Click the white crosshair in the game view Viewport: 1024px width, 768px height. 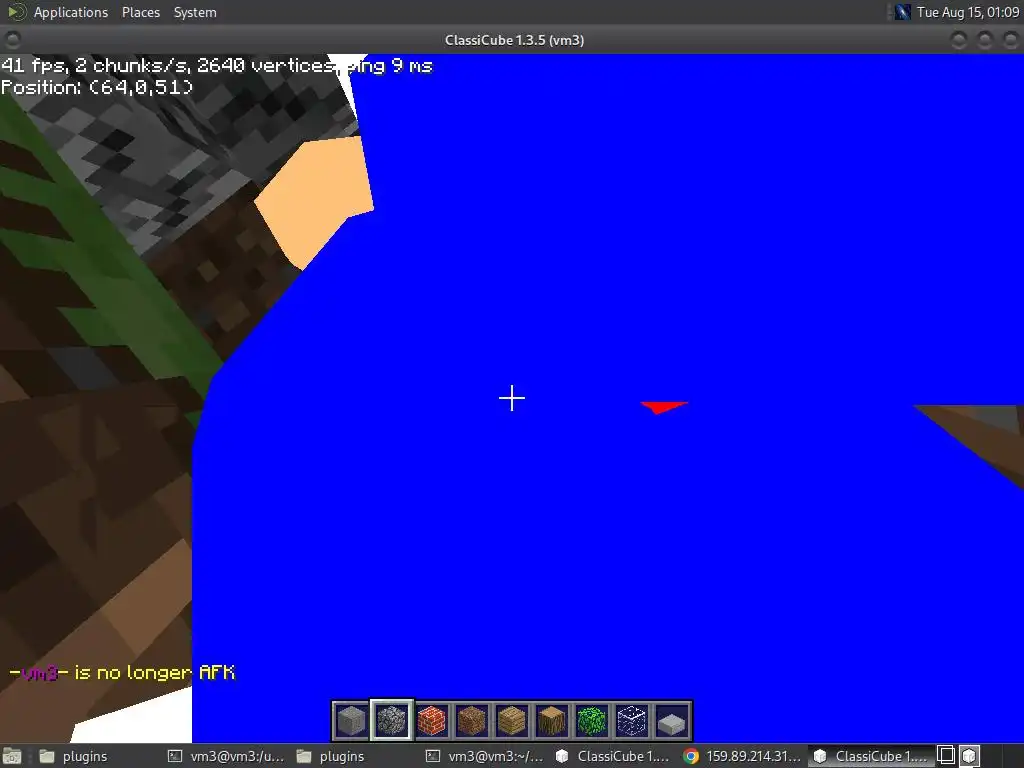(x=512, y=398)
